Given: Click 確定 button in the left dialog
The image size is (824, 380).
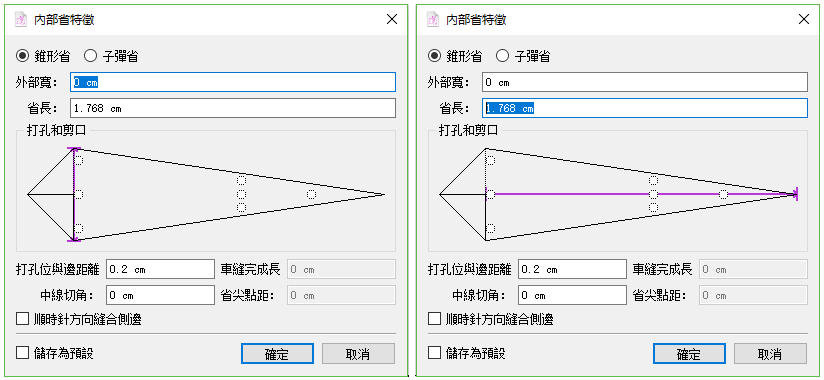Looking at the screenshot, I should pyautogui.click(x=277, y=354).
